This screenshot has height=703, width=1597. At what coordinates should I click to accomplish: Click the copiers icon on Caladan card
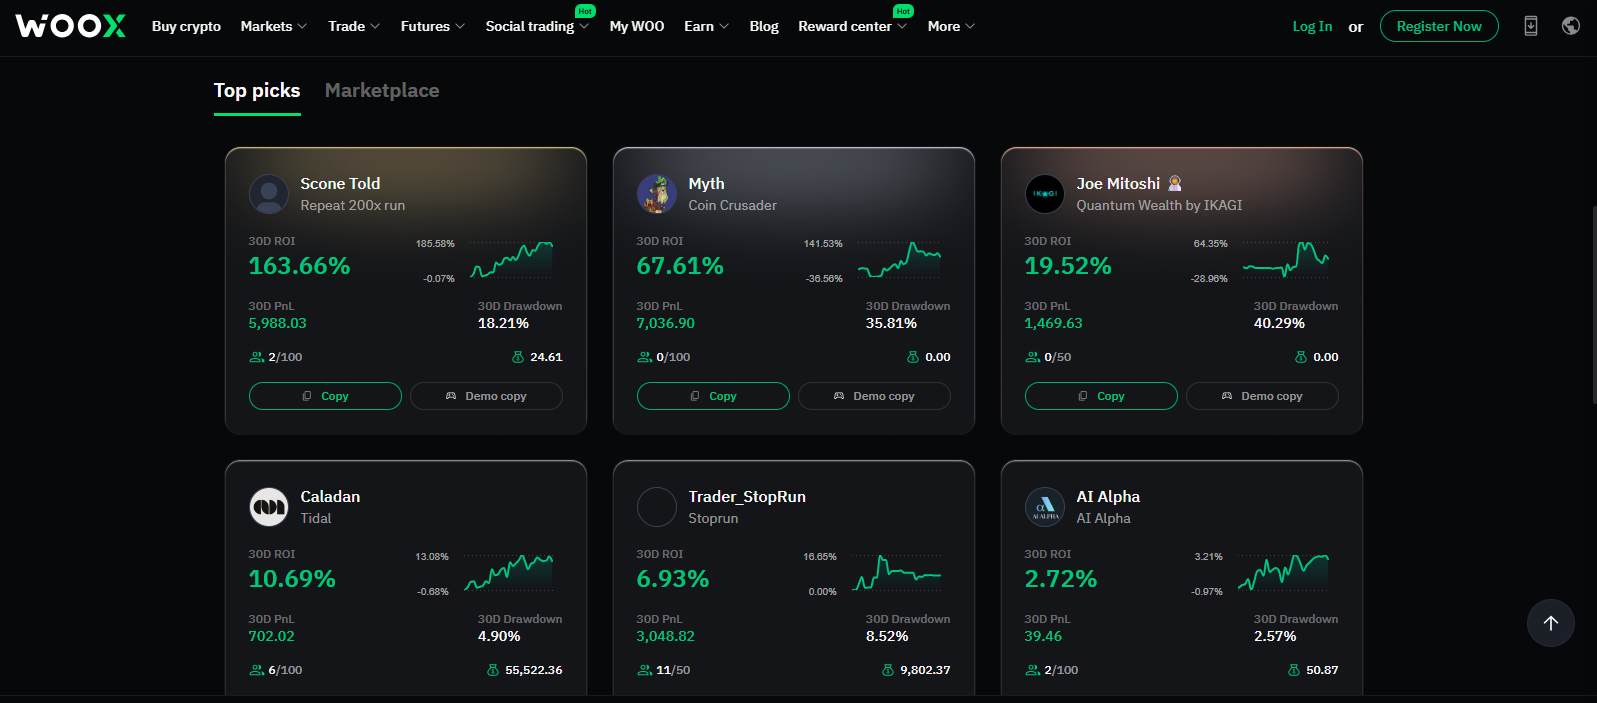[256, 670]
